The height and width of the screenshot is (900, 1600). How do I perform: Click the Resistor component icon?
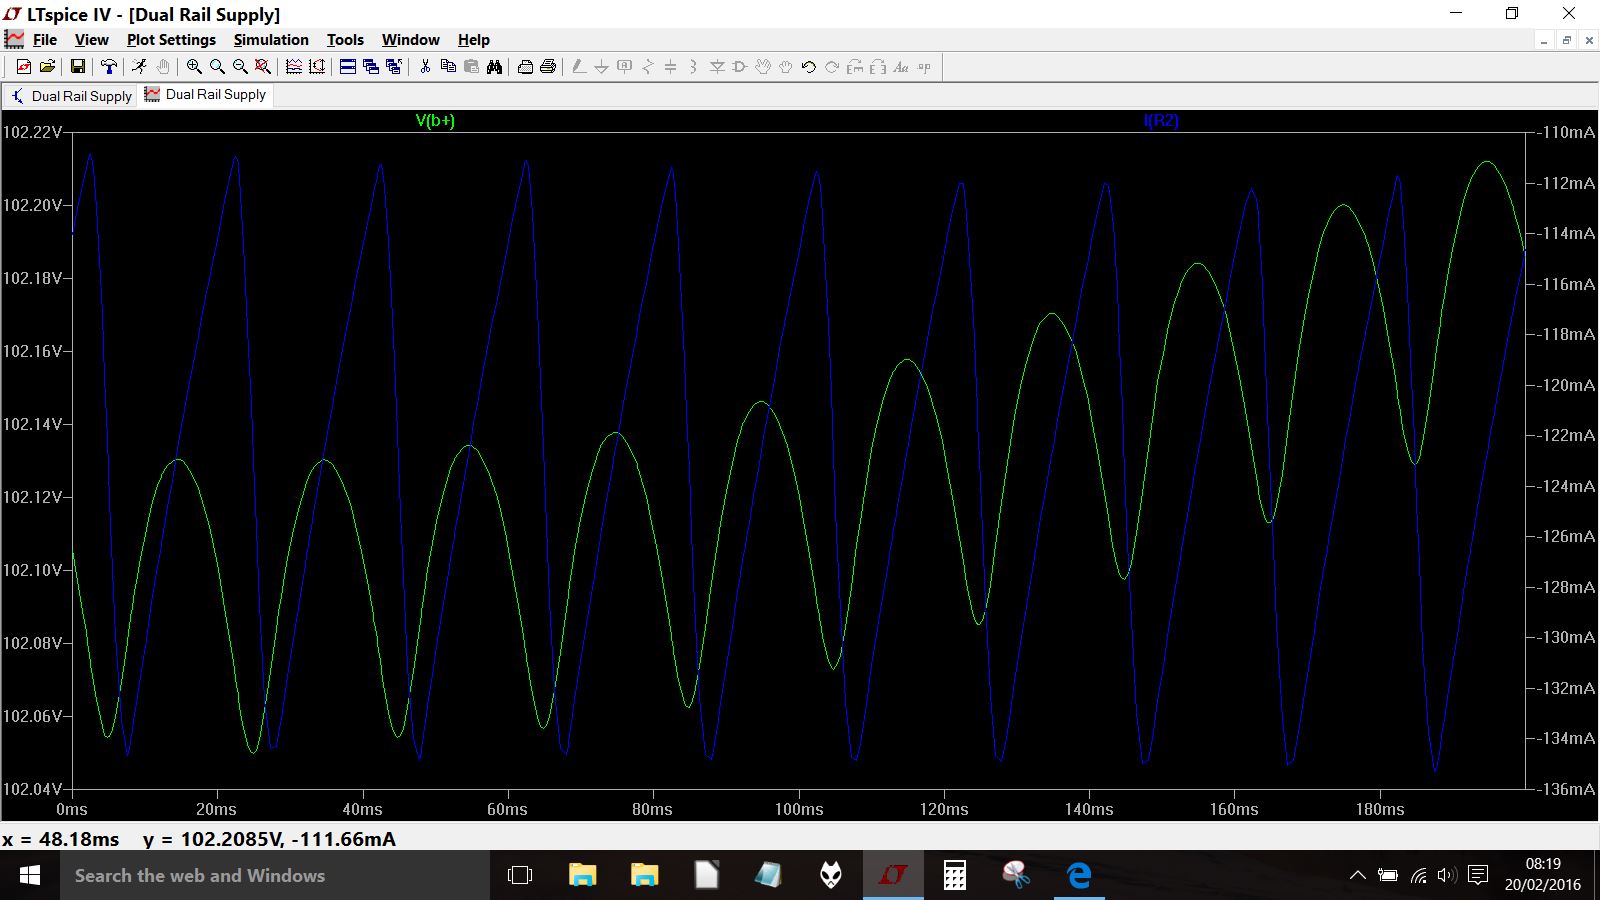(648, 67)
